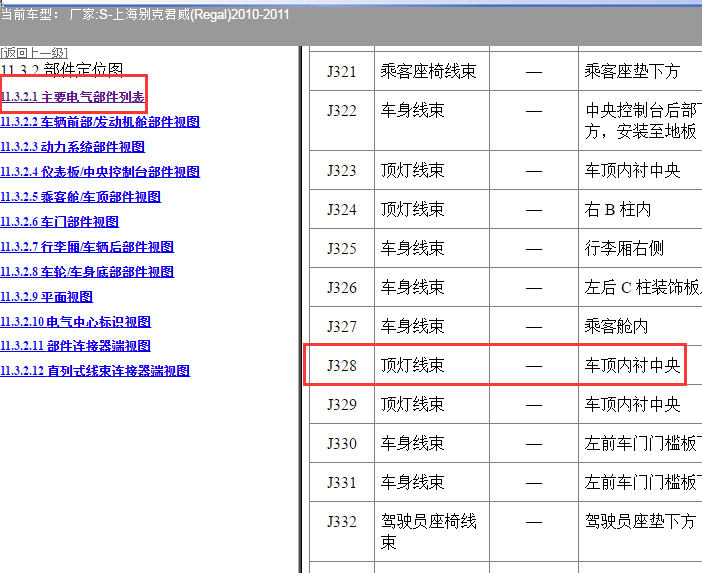Click 车身线束 in J327 row

click(x=412, y=326)
